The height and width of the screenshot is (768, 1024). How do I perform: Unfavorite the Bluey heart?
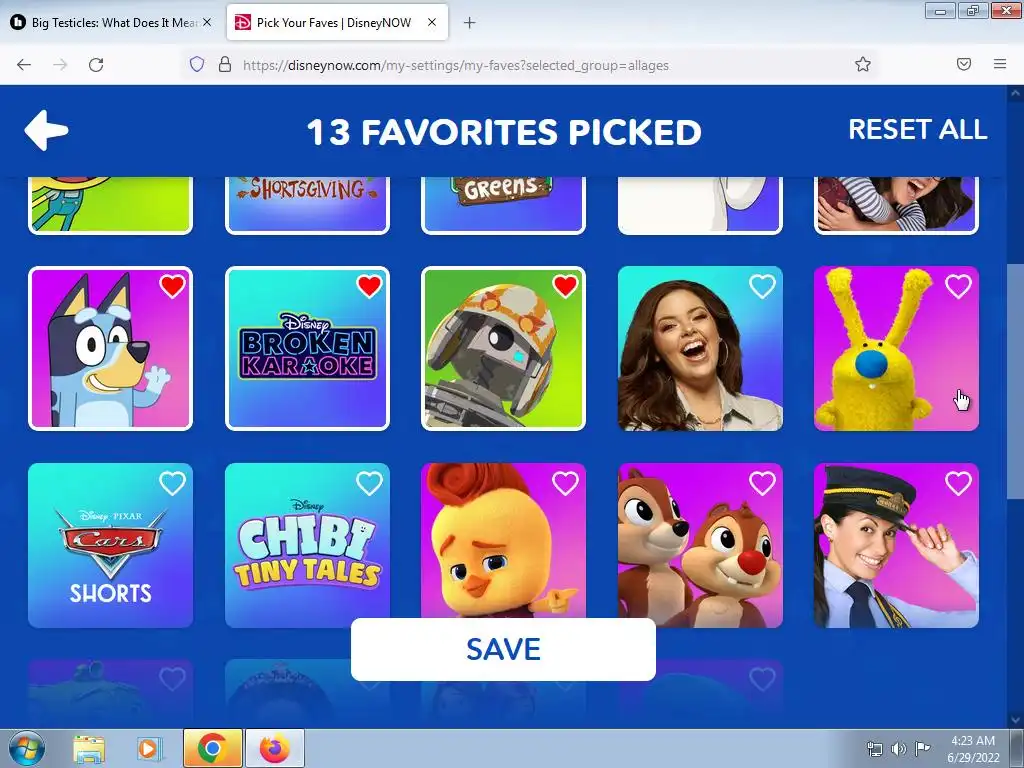point(172,286)
